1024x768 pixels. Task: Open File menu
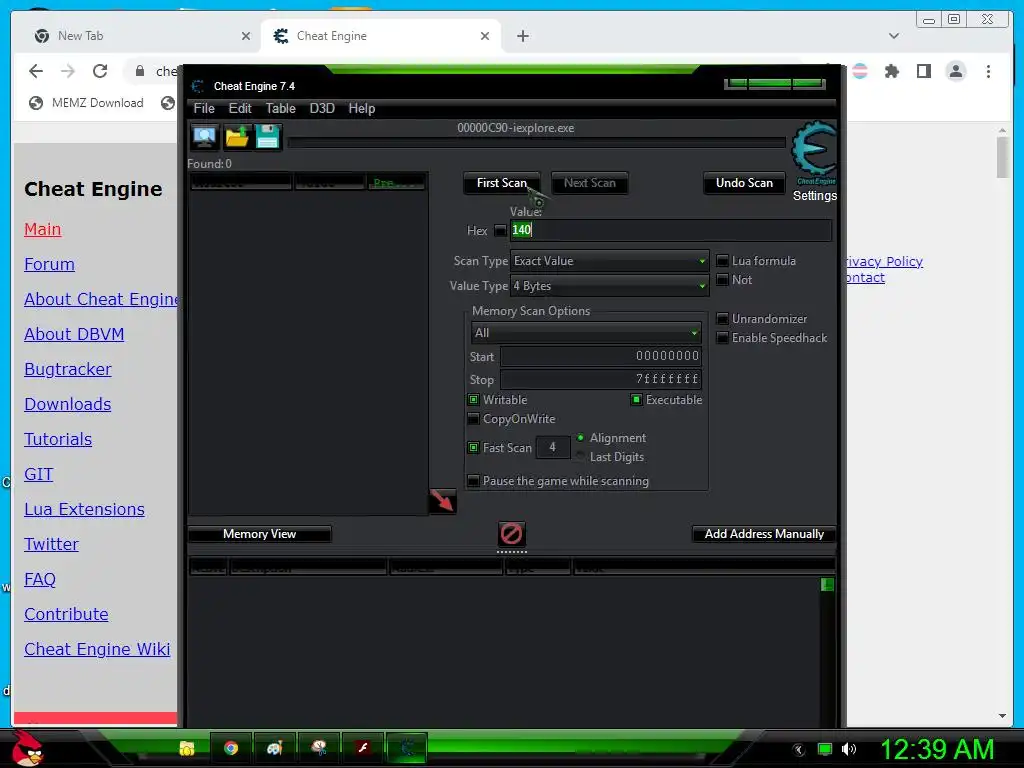point(204,108)
